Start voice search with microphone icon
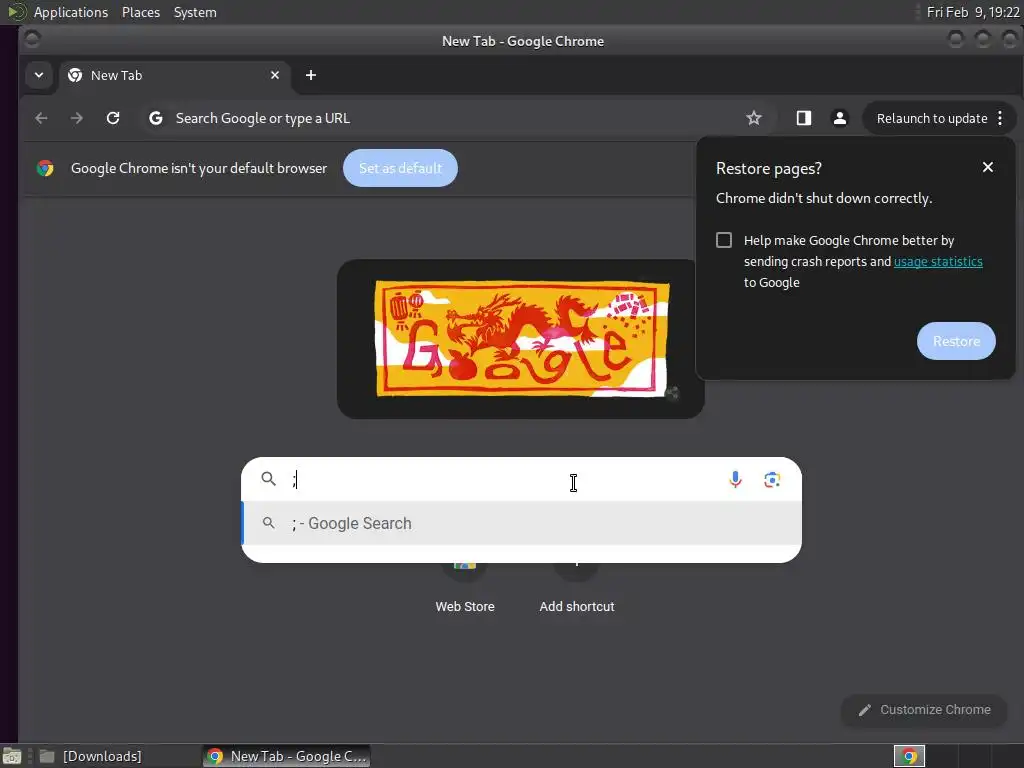Image resolution: width=1024 pixels, height=768 pixels. click(735, 479)
